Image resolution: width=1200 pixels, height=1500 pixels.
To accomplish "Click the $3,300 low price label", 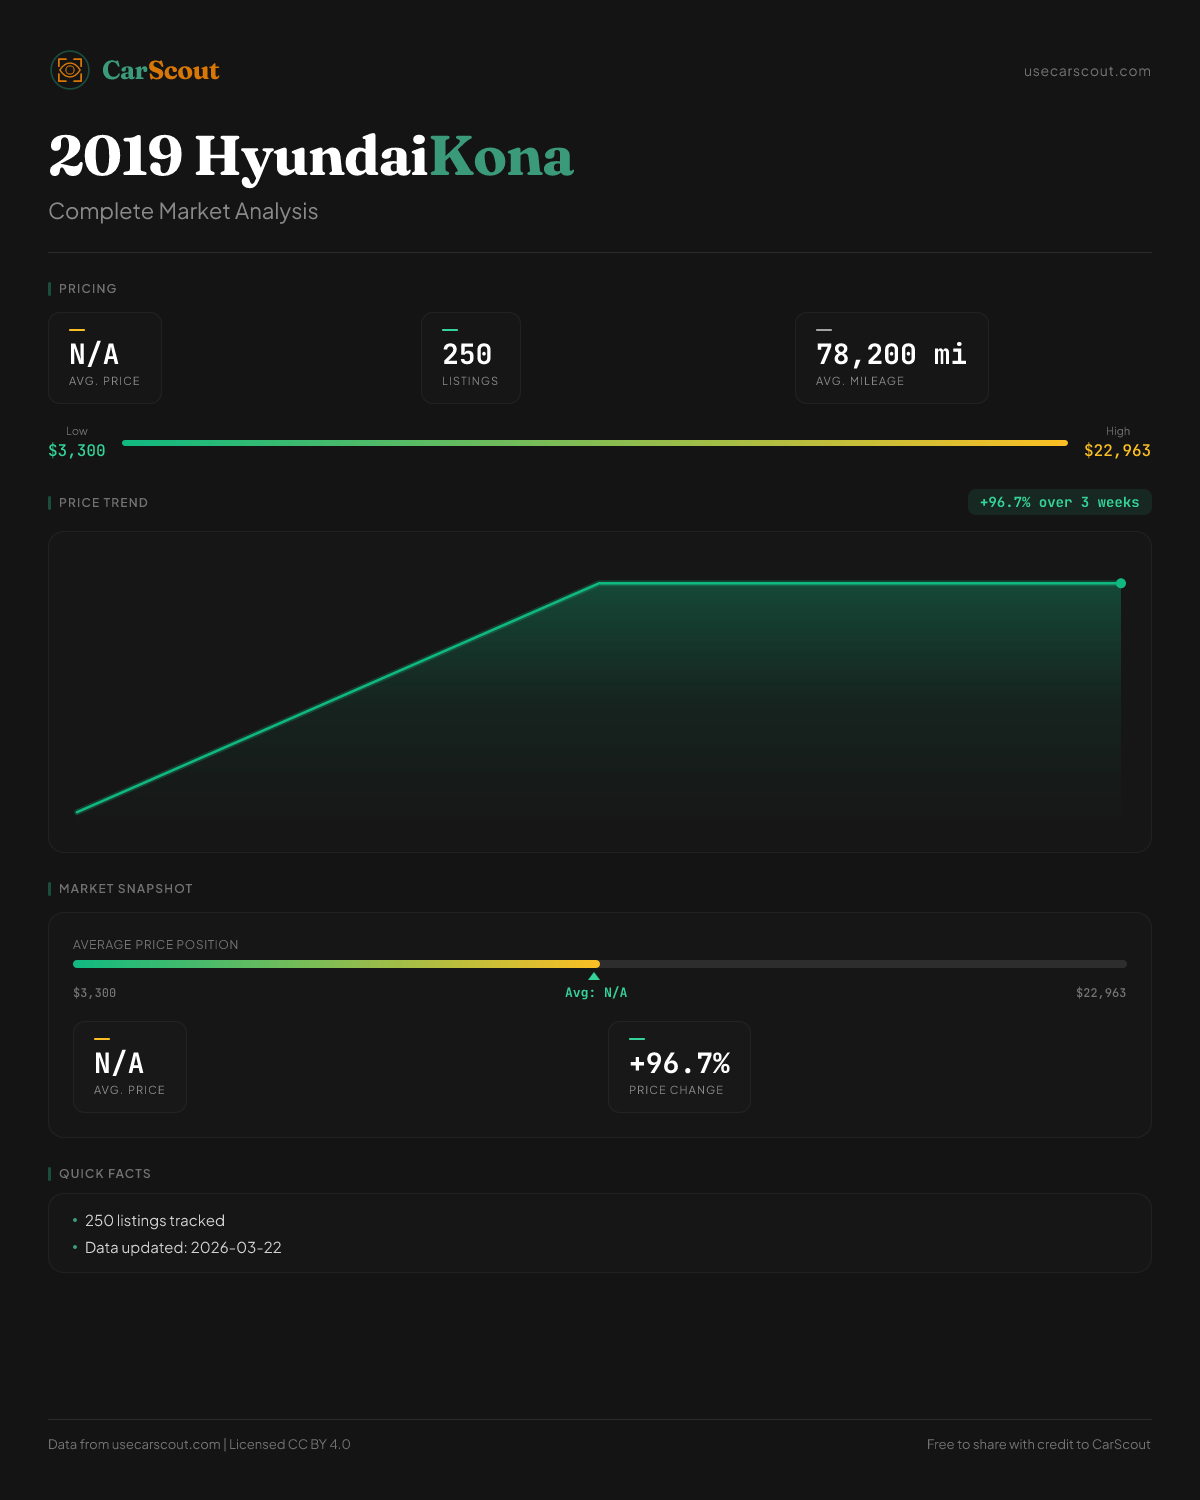I will click(x=77, y=451).
